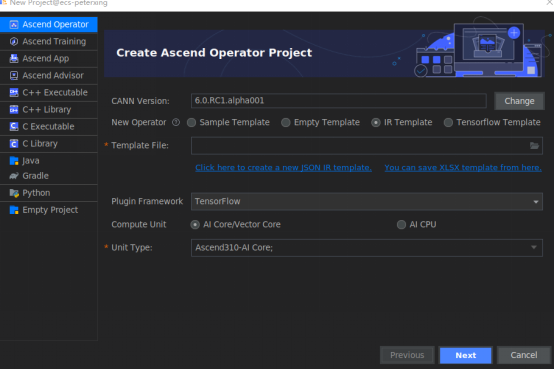Open link to create new JSON IR template
Image resolution: width=554 pixels, height=370 pixels.
(283, 168)
